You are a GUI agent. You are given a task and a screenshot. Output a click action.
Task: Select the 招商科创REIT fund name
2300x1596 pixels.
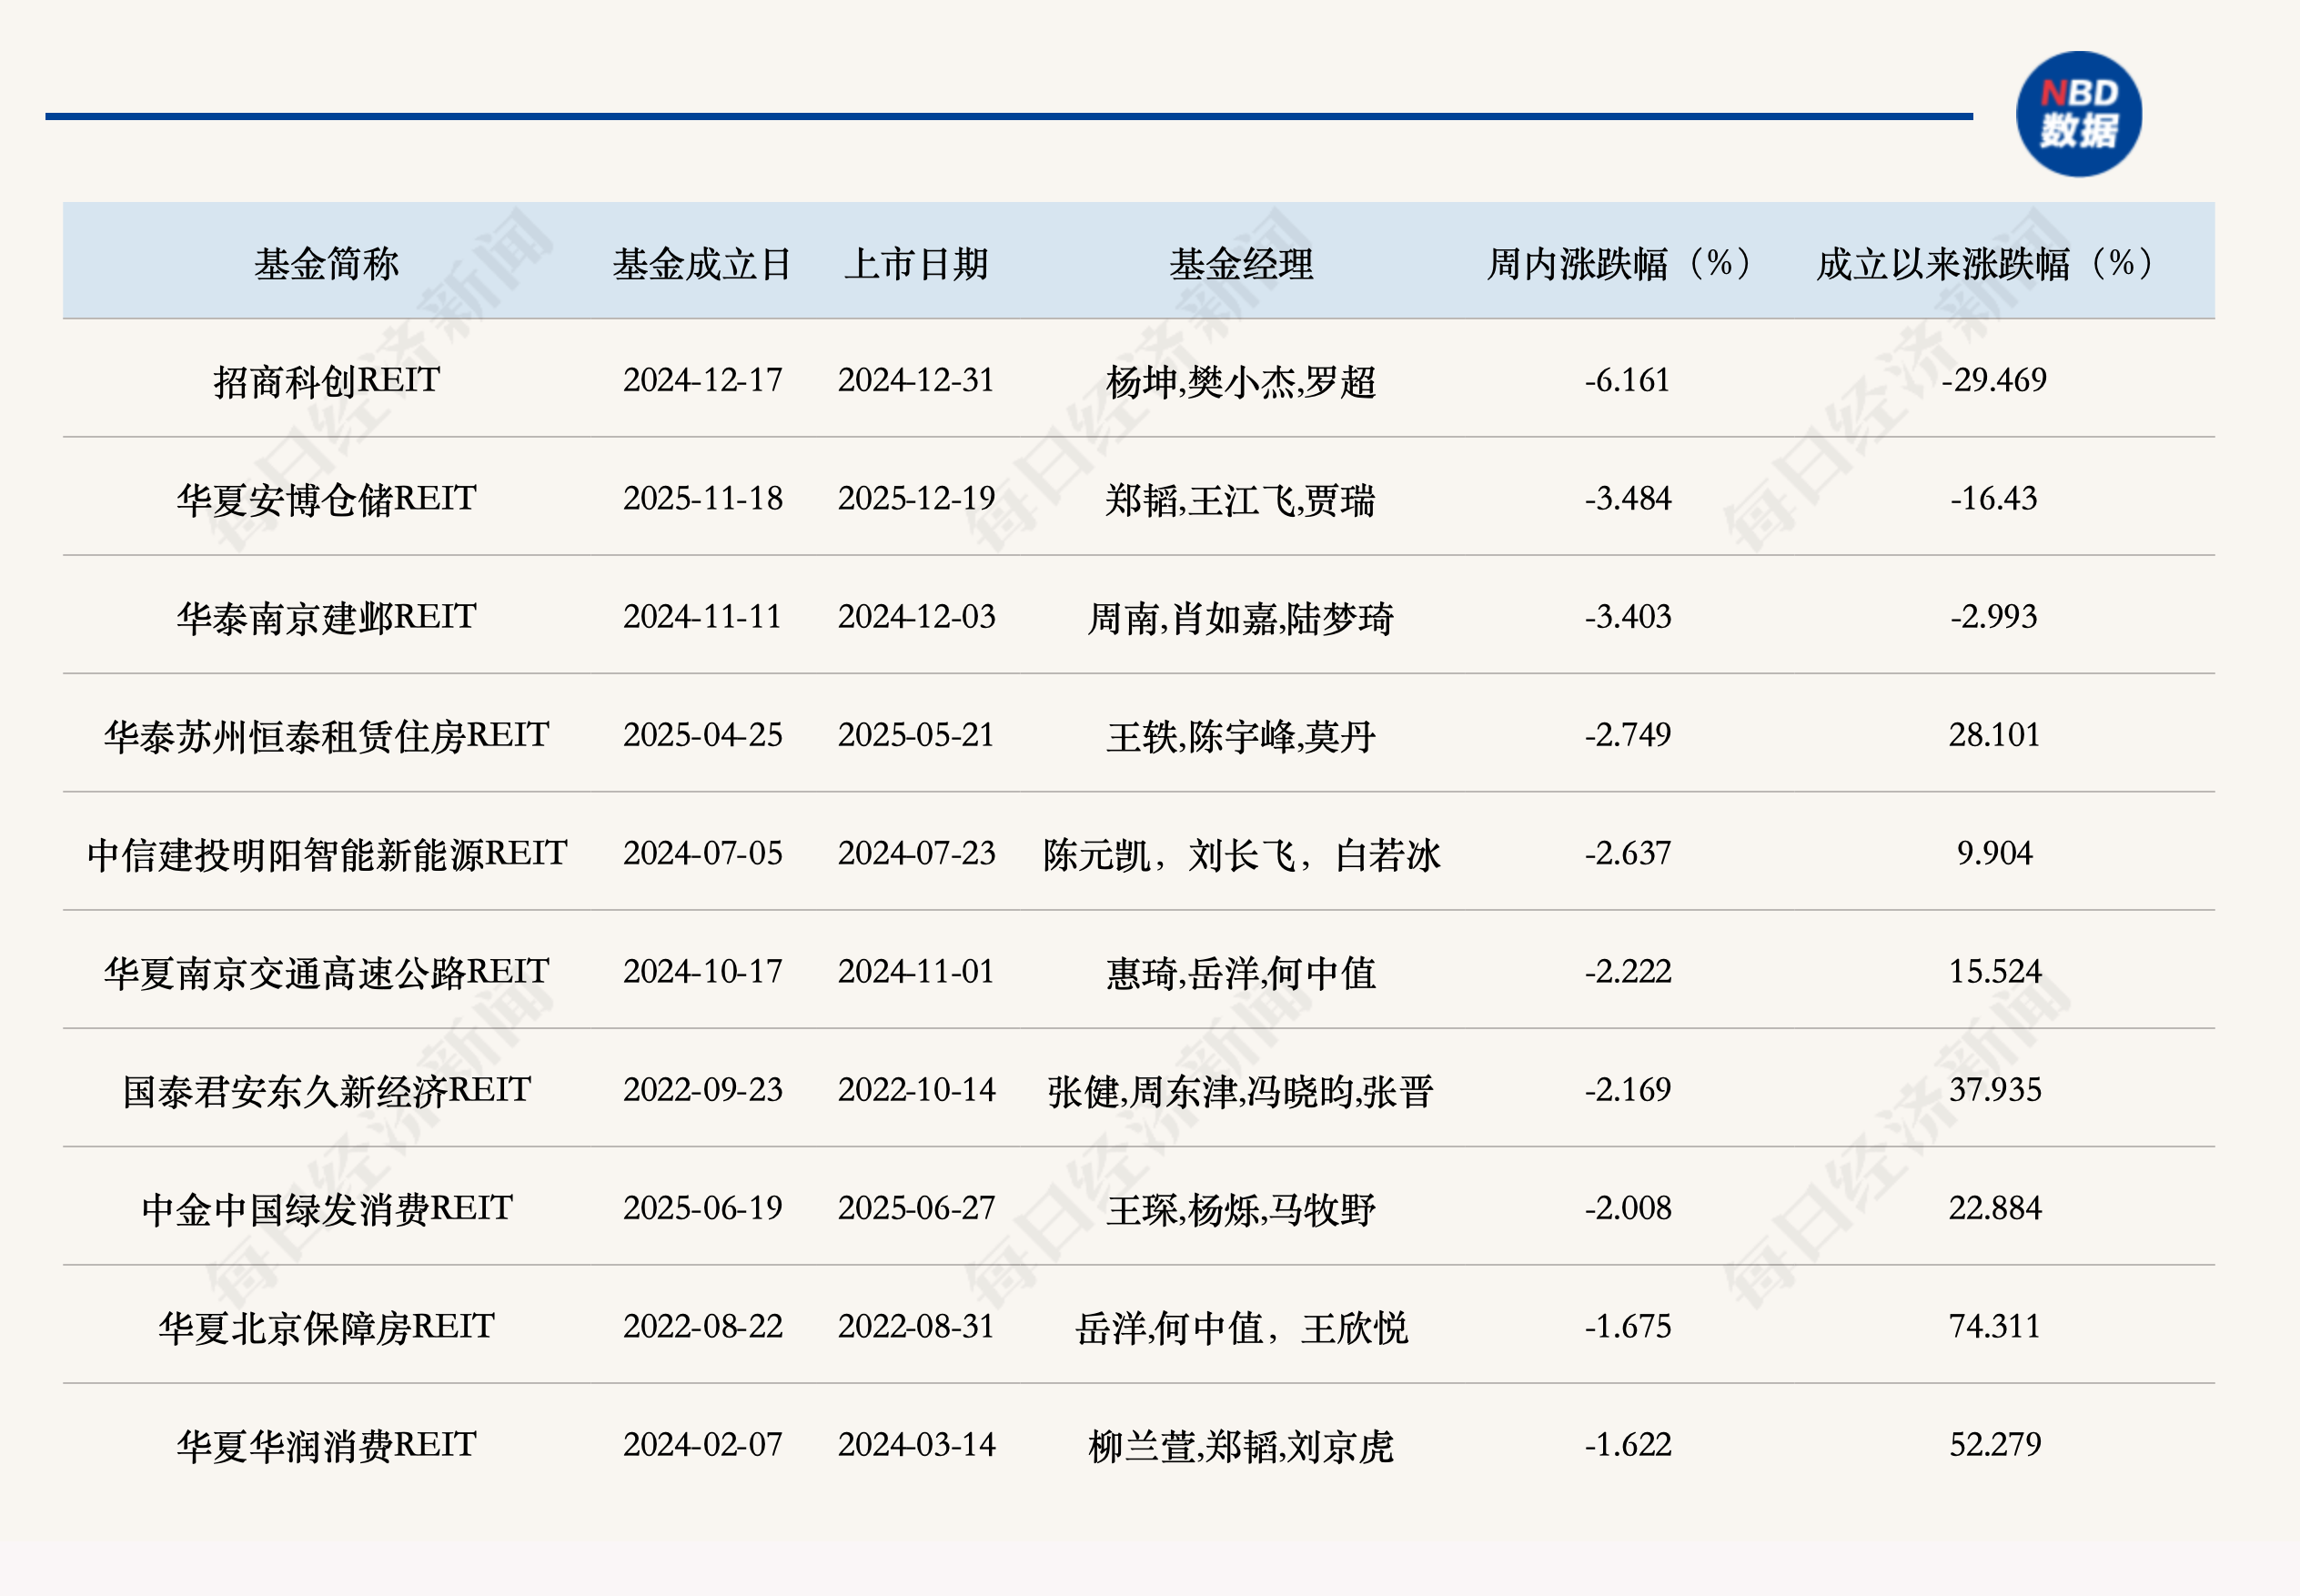point(326,381)
